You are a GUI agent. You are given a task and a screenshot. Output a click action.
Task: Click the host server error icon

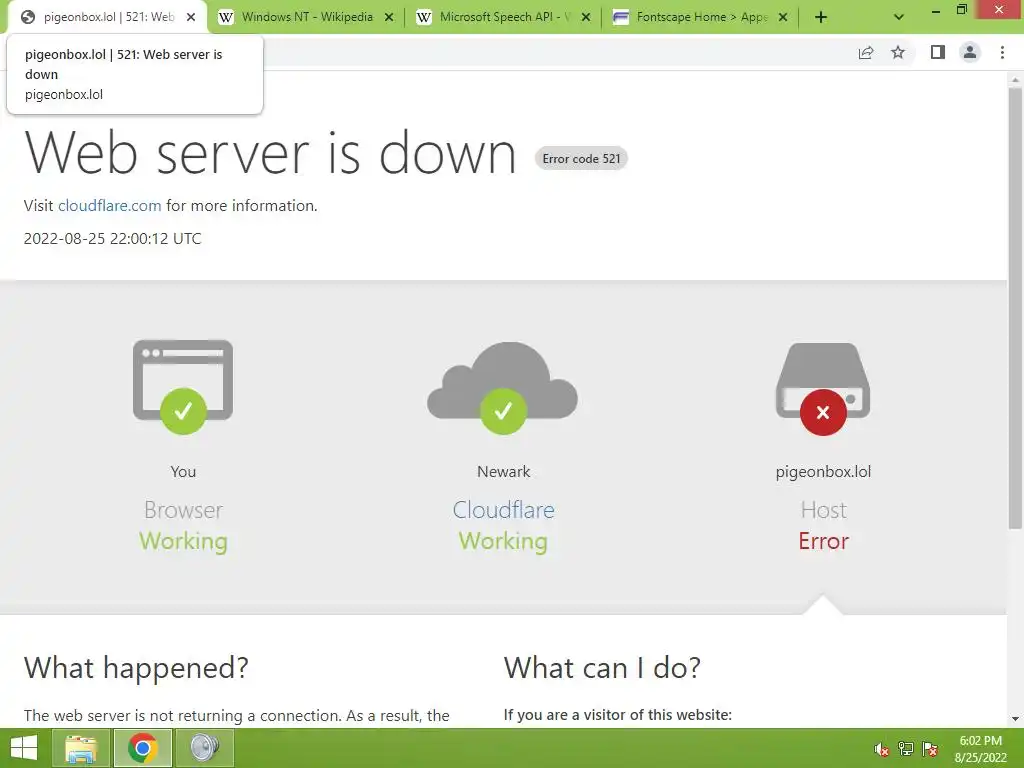point(823,389)
